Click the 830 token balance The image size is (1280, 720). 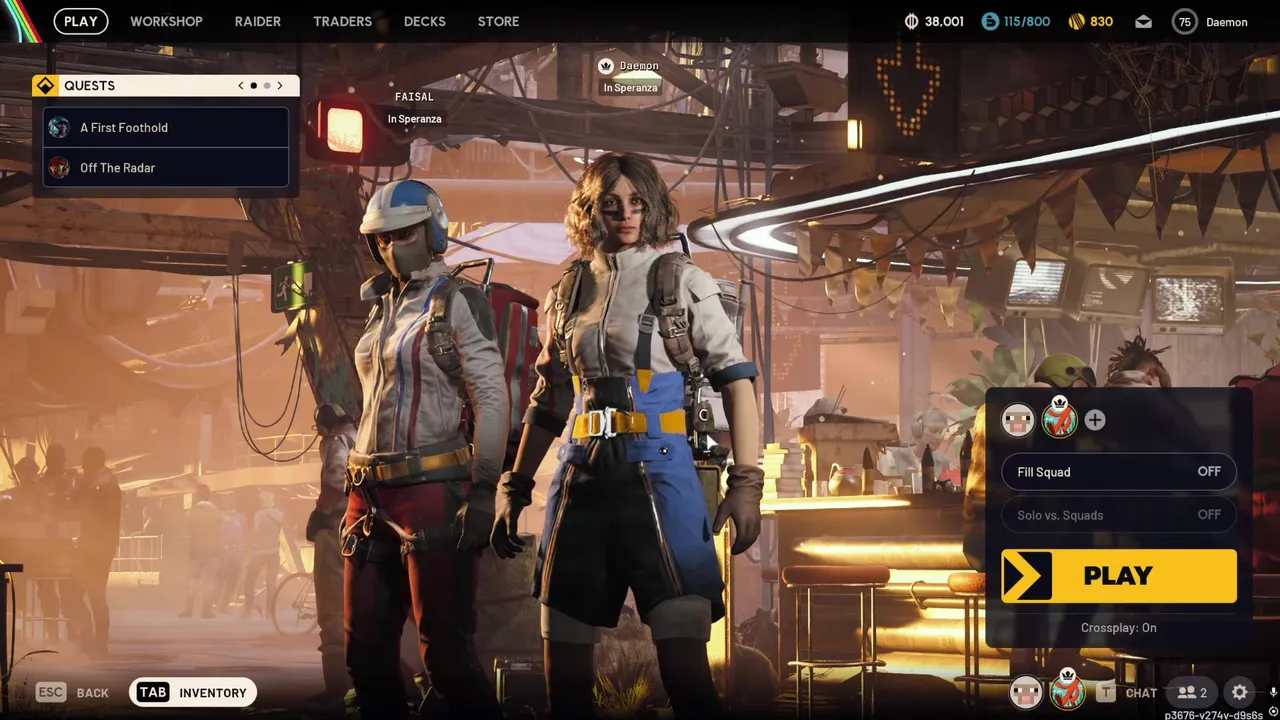(1101, 21)
